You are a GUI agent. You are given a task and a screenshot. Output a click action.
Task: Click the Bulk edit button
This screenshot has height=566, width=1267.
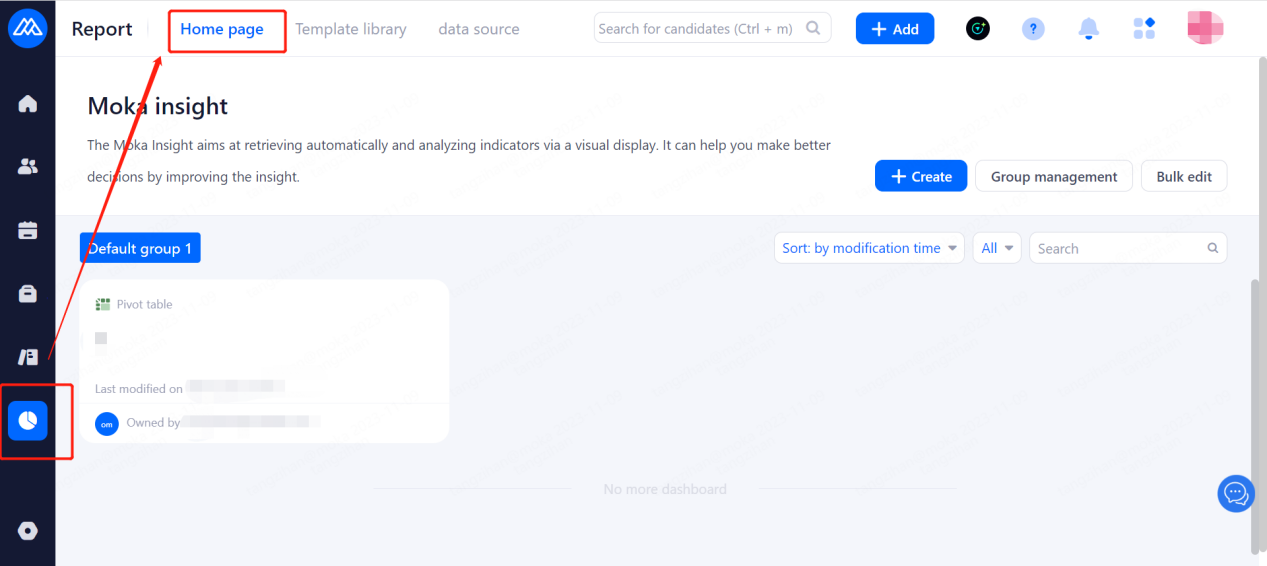pos(1184,176)
